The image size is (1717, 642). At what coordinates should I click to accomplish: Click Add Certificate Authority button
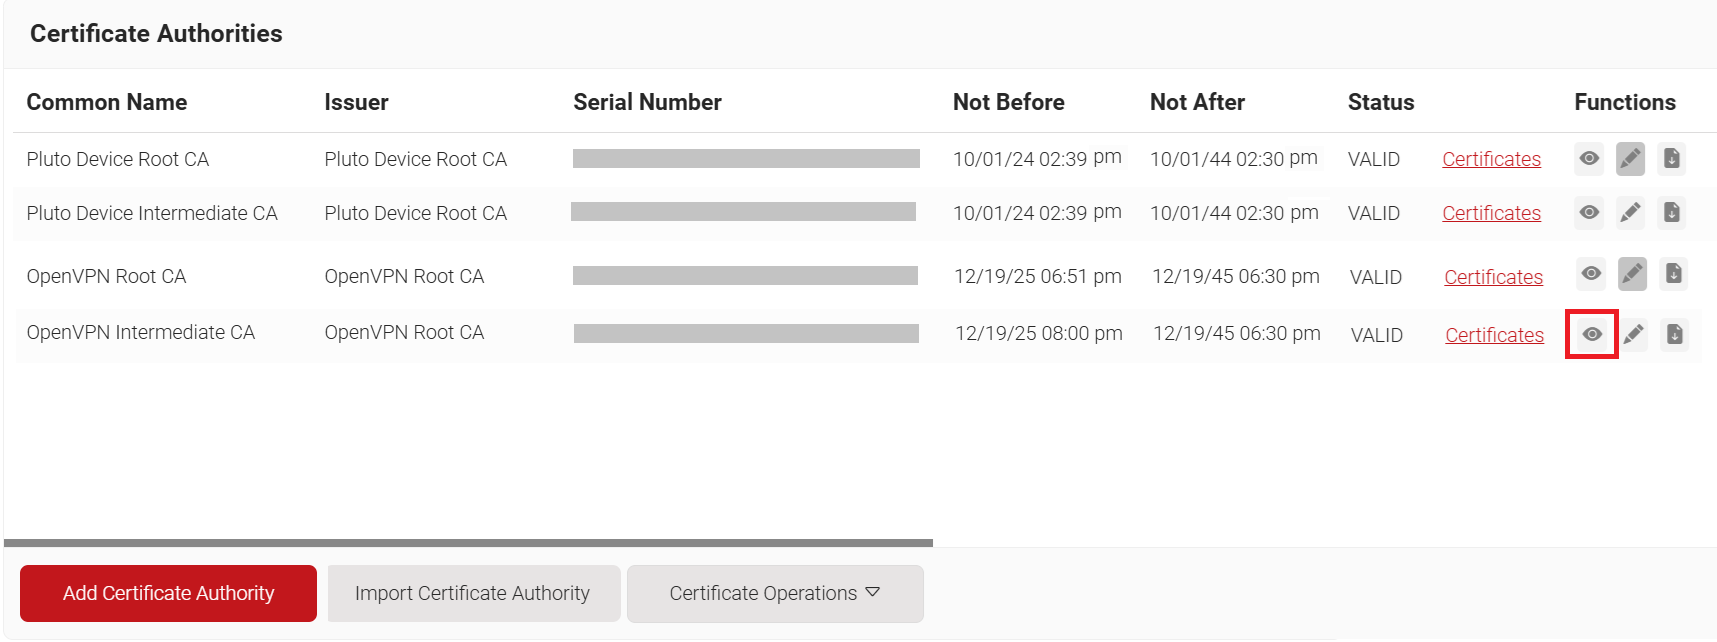click(168, 594)
